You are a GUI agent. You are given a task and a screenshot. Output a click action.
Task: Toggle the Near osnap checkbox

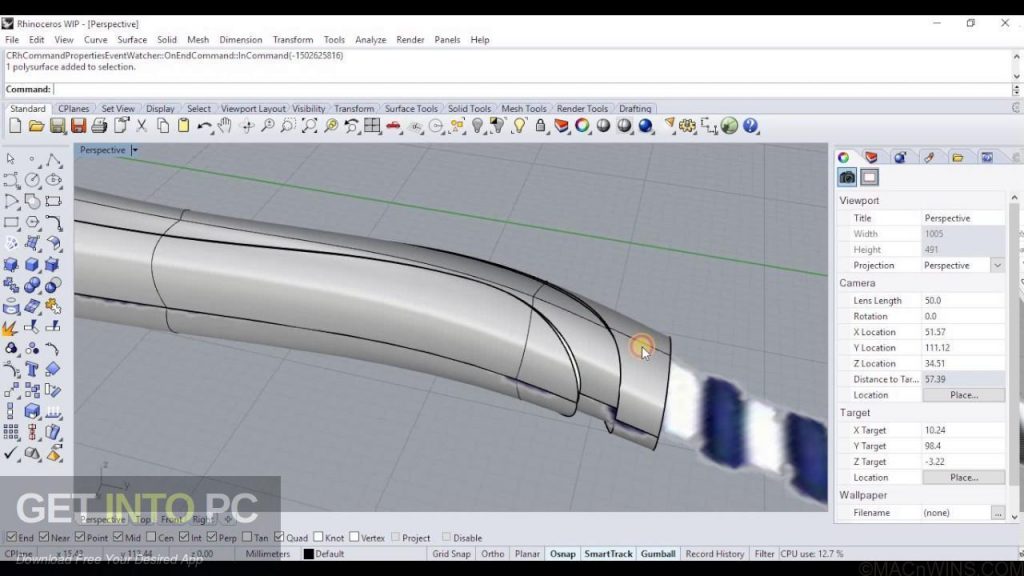click(44, 537)
